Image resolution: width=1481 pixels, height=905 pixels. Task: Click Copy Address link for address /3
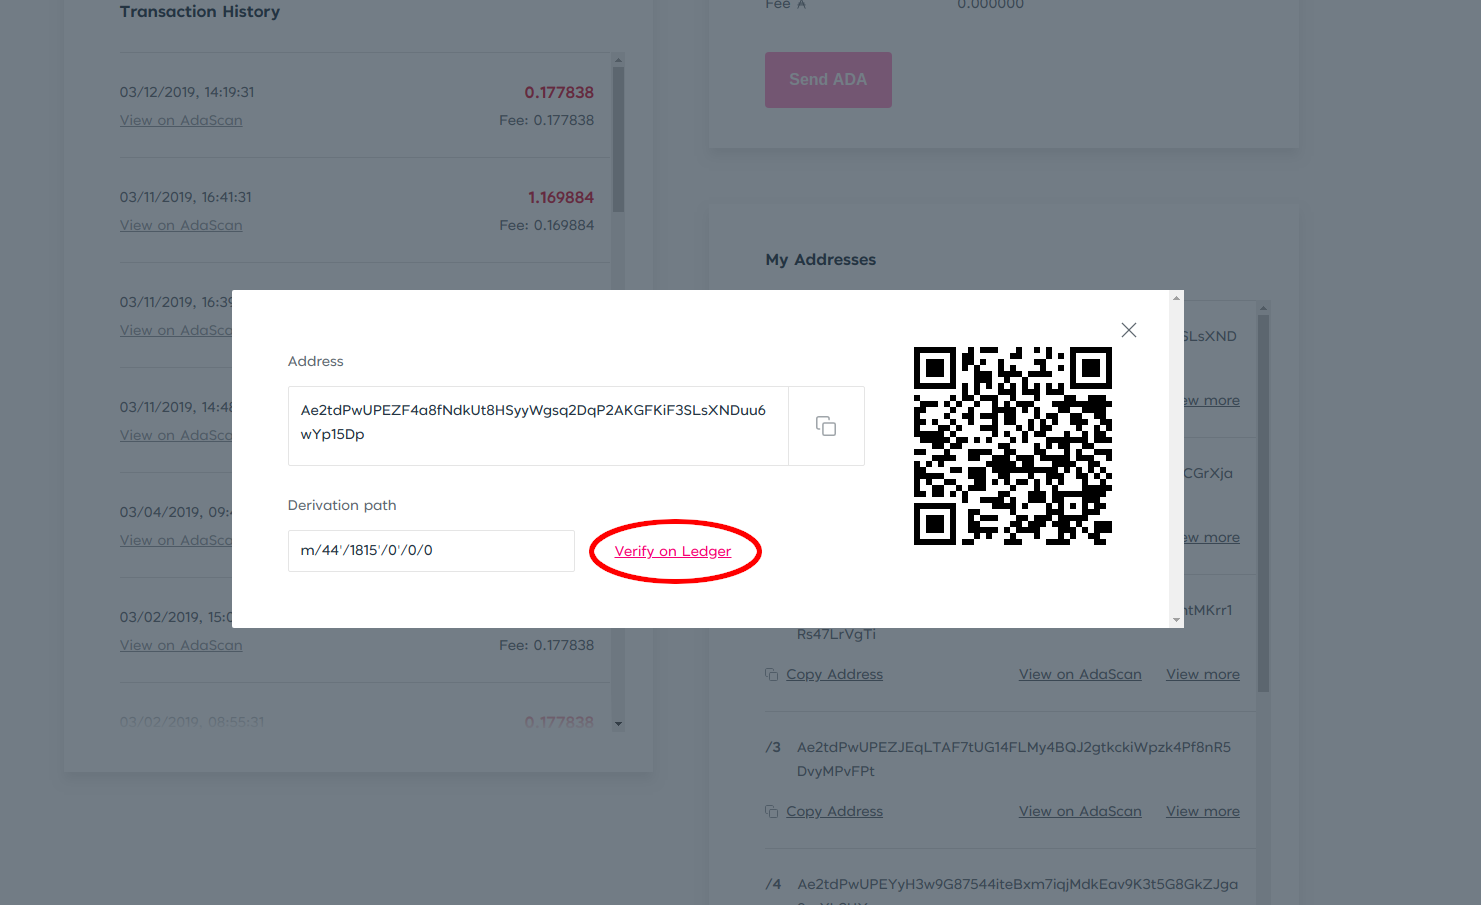(834, 811)
